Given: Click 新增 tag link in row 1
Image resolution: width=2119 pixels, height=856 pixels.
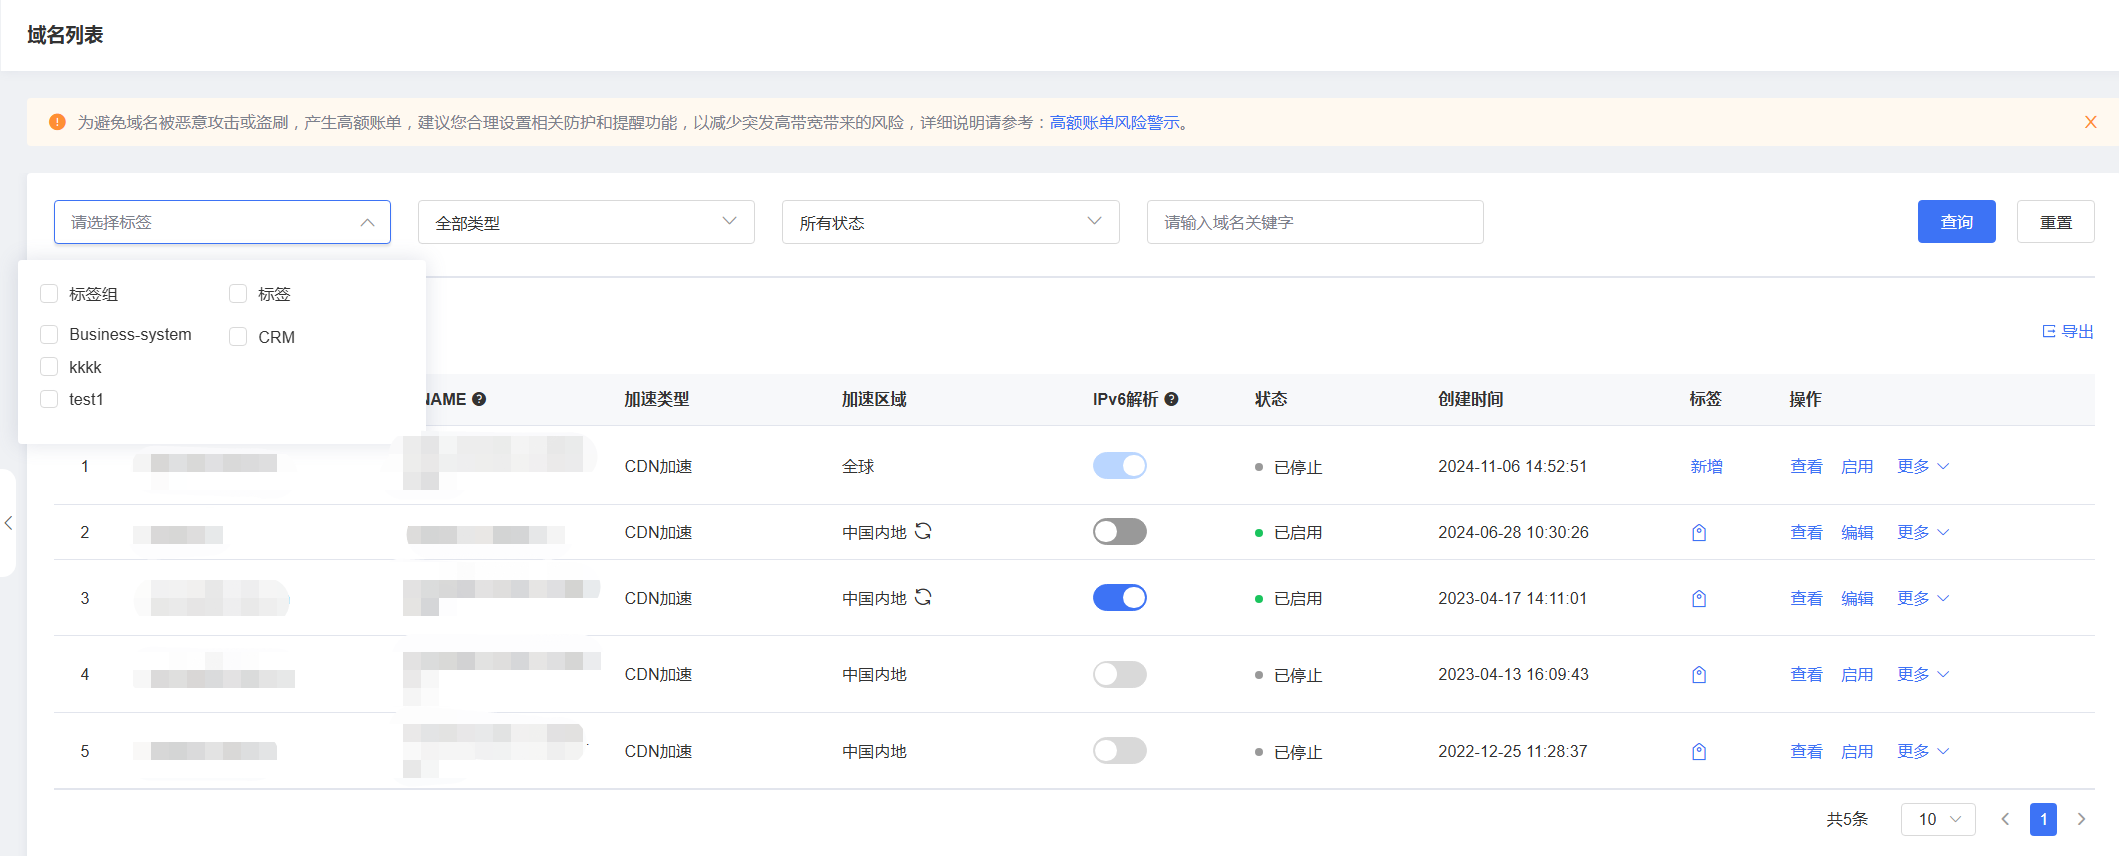Looking at the screenshot, I should click(x=1707, y=466).
